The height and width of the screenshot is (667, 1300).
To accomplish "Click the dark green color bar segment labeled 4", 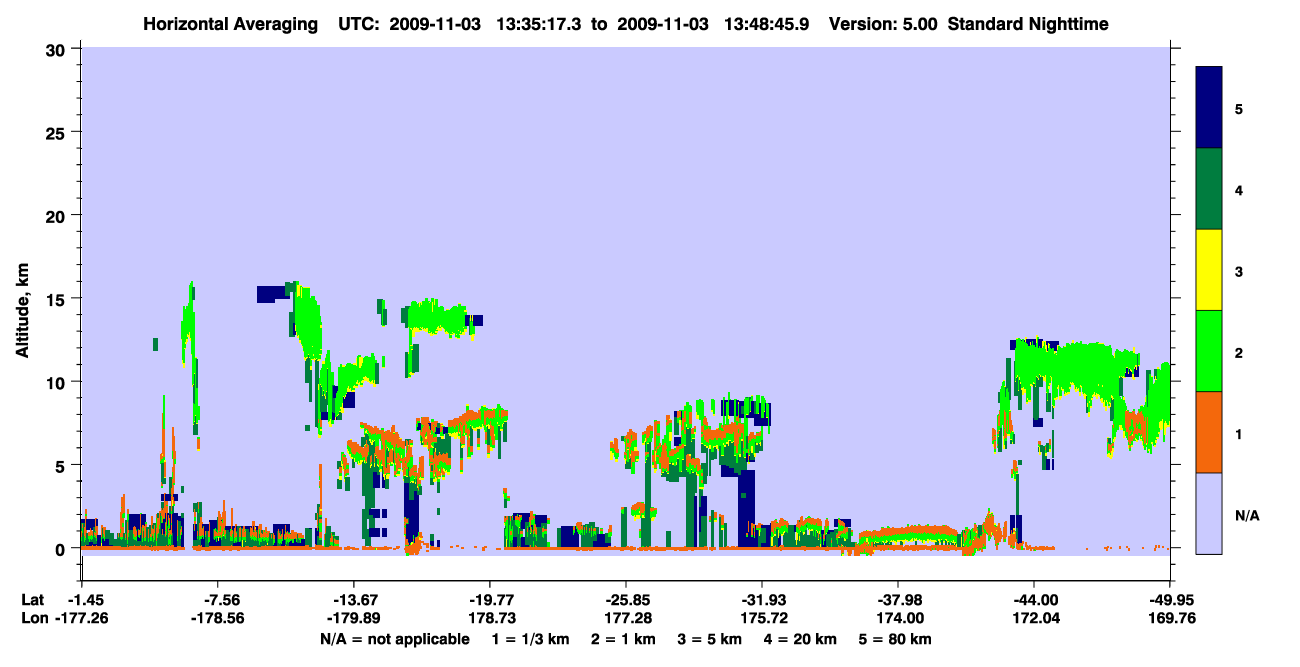I will pos(1209,189).
